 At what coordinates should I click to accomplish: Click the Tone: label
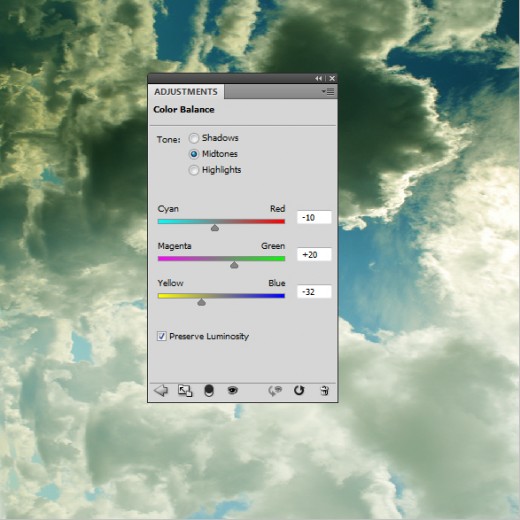click(x=169, y=139)
